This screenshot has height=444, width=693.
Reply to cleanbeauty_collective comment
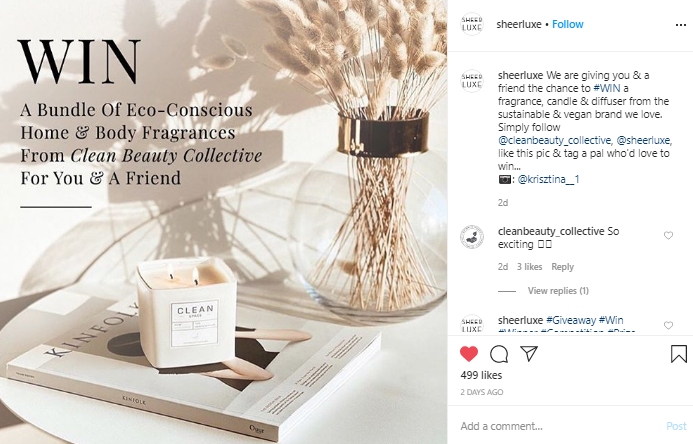pyautogui.click(x=562, y=267)
